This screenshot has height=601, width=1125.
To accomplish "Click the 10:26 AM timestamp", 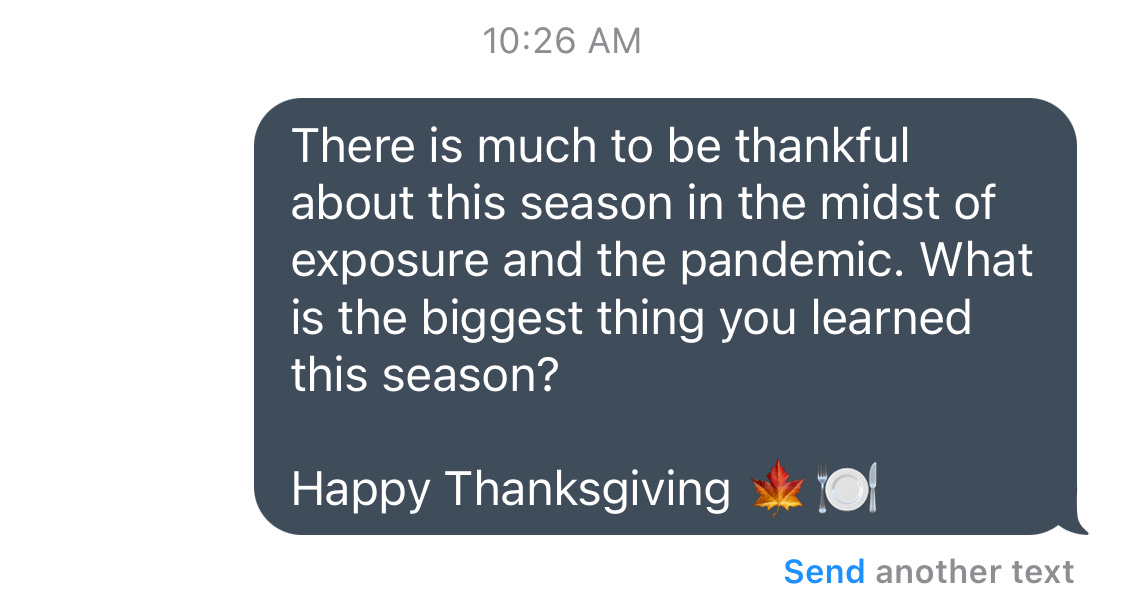I will point(562,41).
